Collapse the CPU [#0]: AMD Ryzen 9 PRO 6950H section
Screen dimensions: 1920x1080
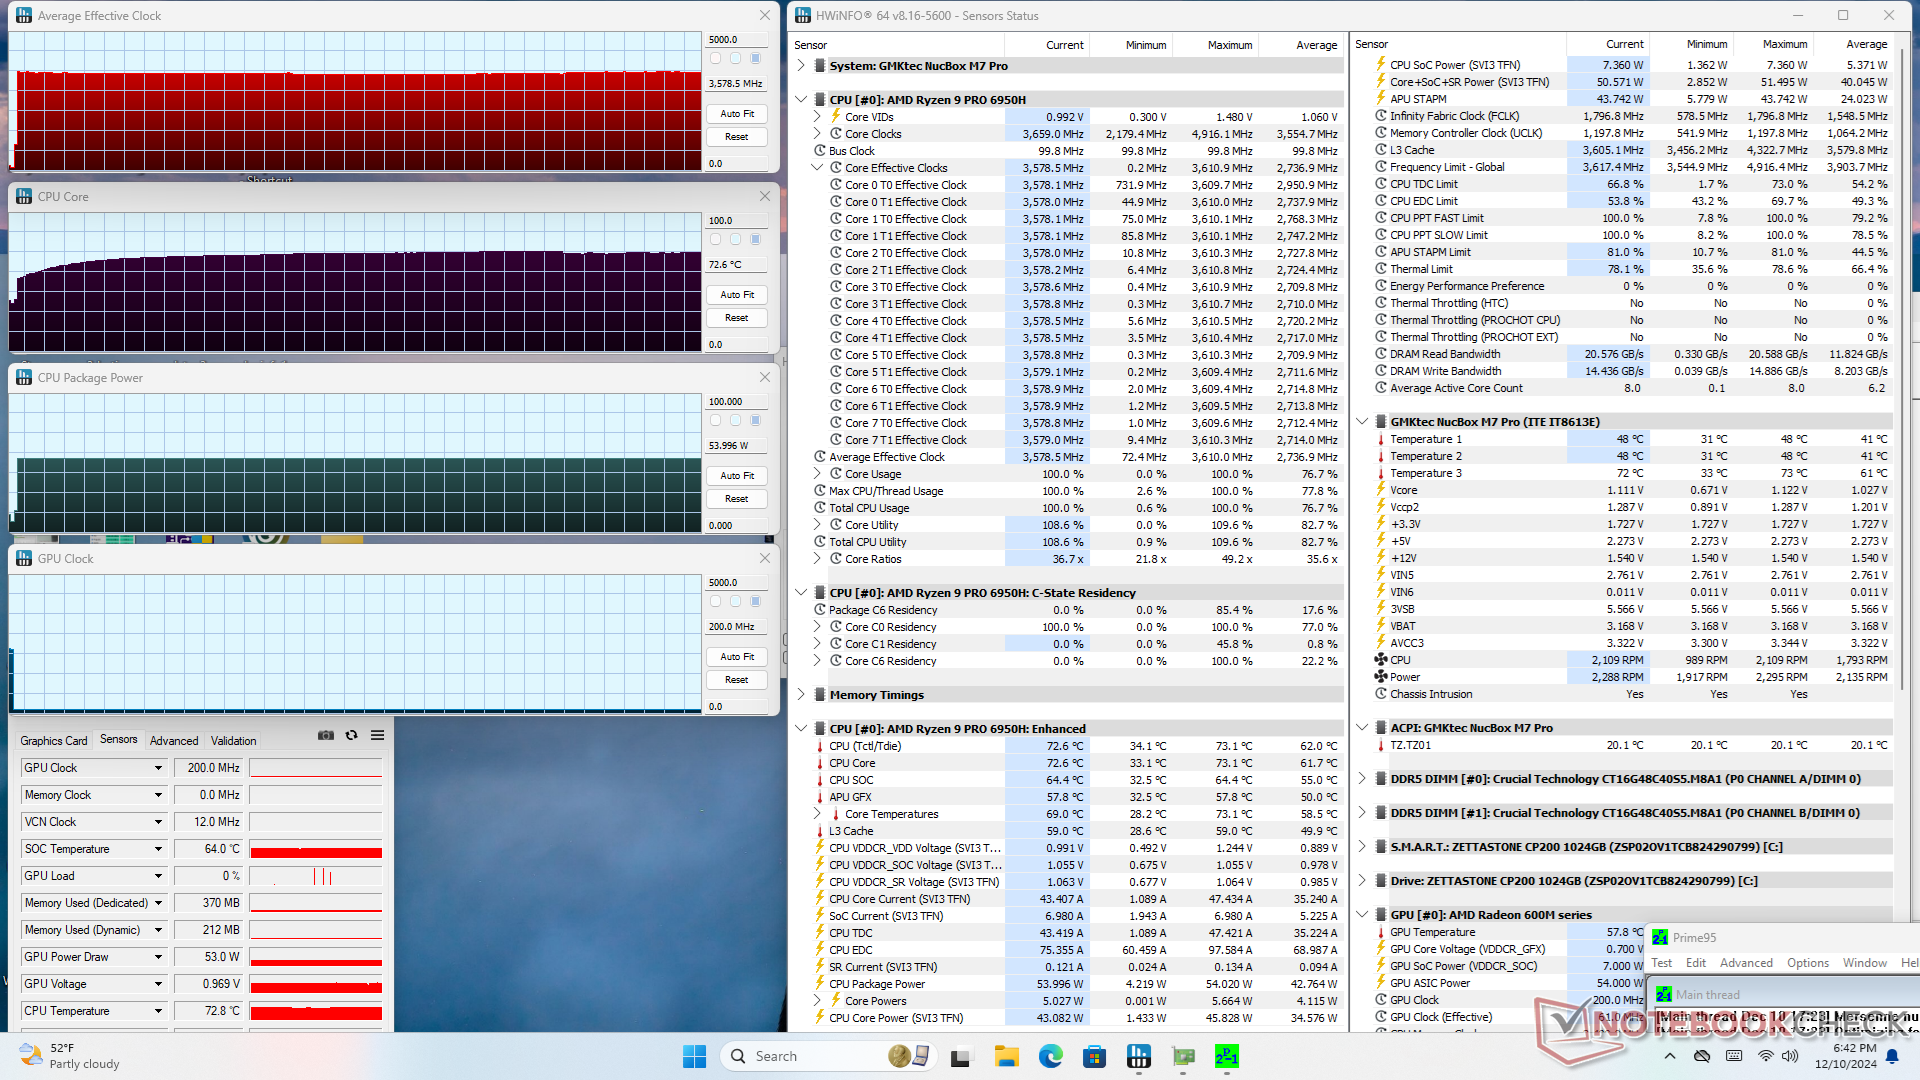point(801,100)
